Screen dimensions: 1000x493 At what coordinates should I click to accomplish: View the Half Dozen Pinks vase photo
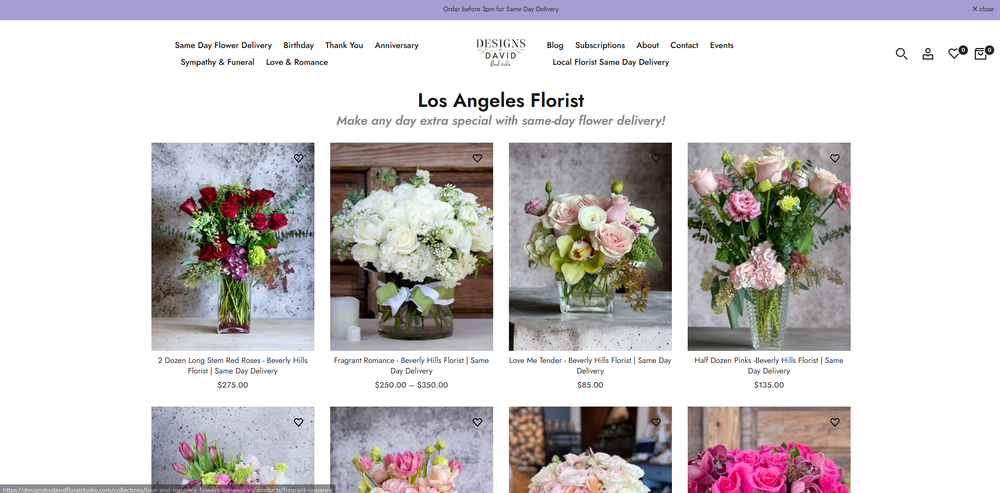pyautogui.click(x=768, y=247)
